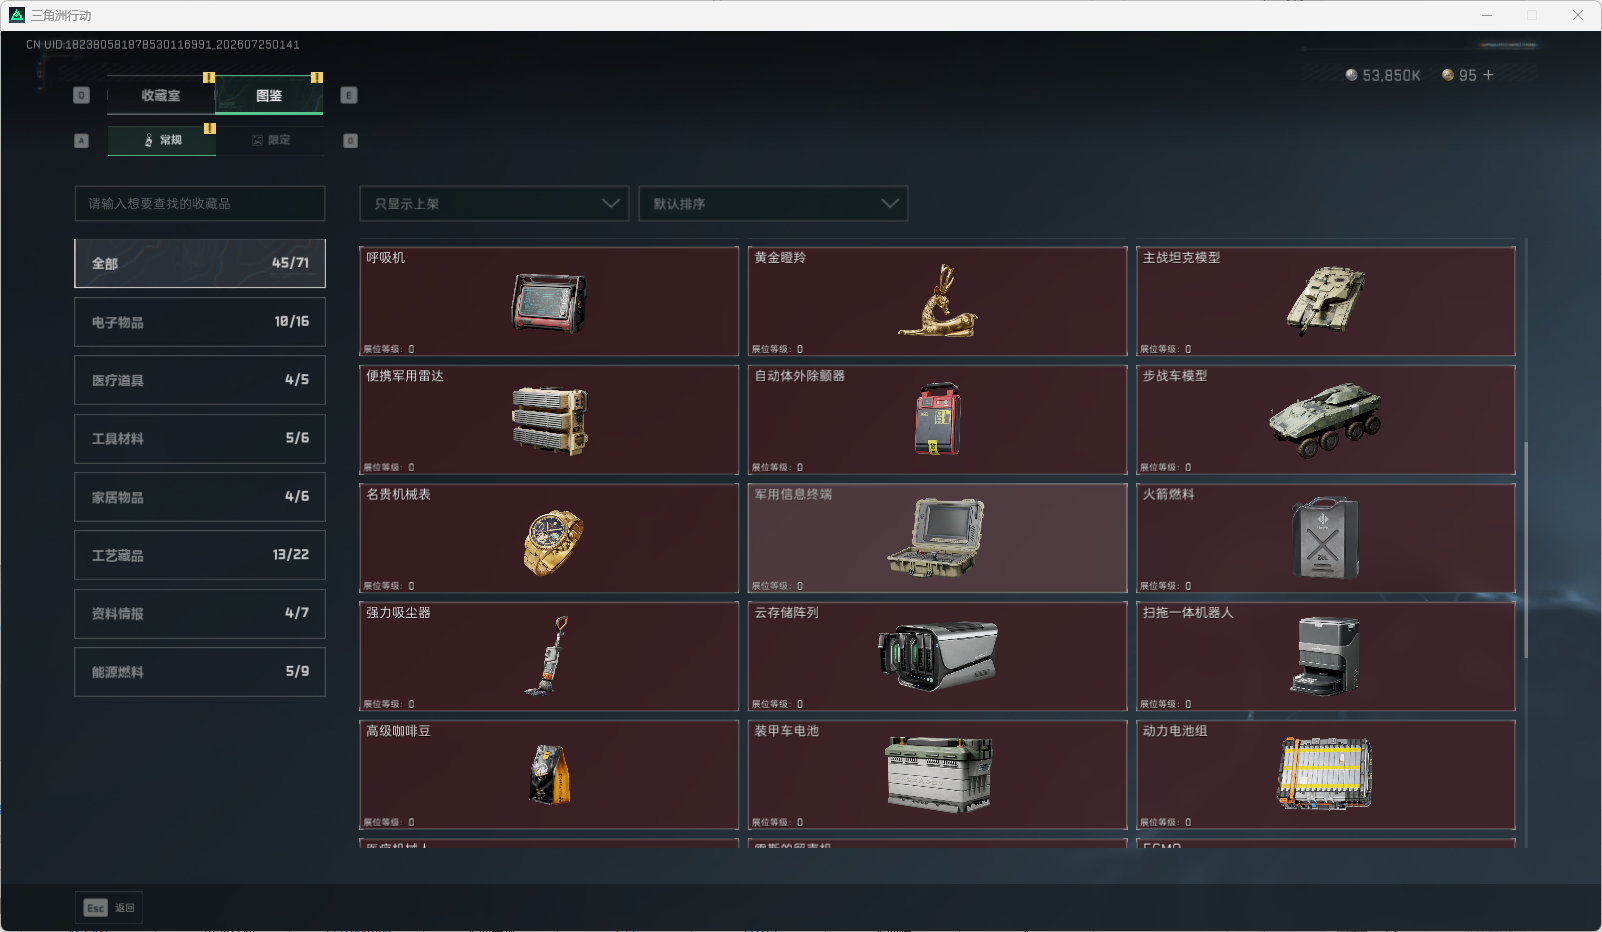Switch to the 收藏室 tab
1602x932 pixels.
161,95
